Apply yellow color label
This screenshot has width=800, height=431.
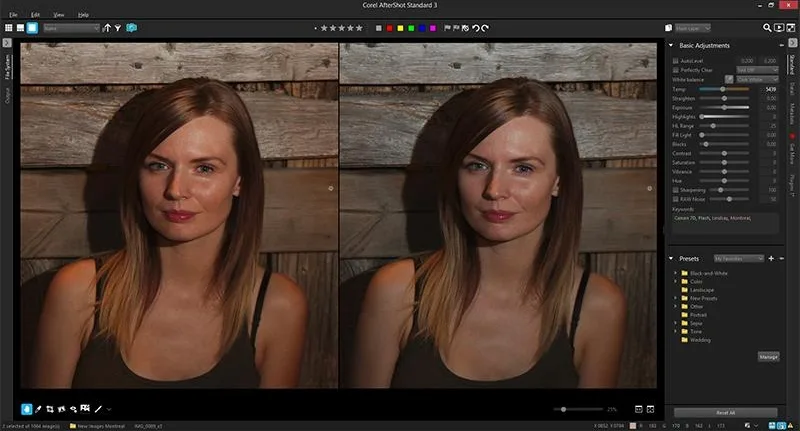coord(401,28)
